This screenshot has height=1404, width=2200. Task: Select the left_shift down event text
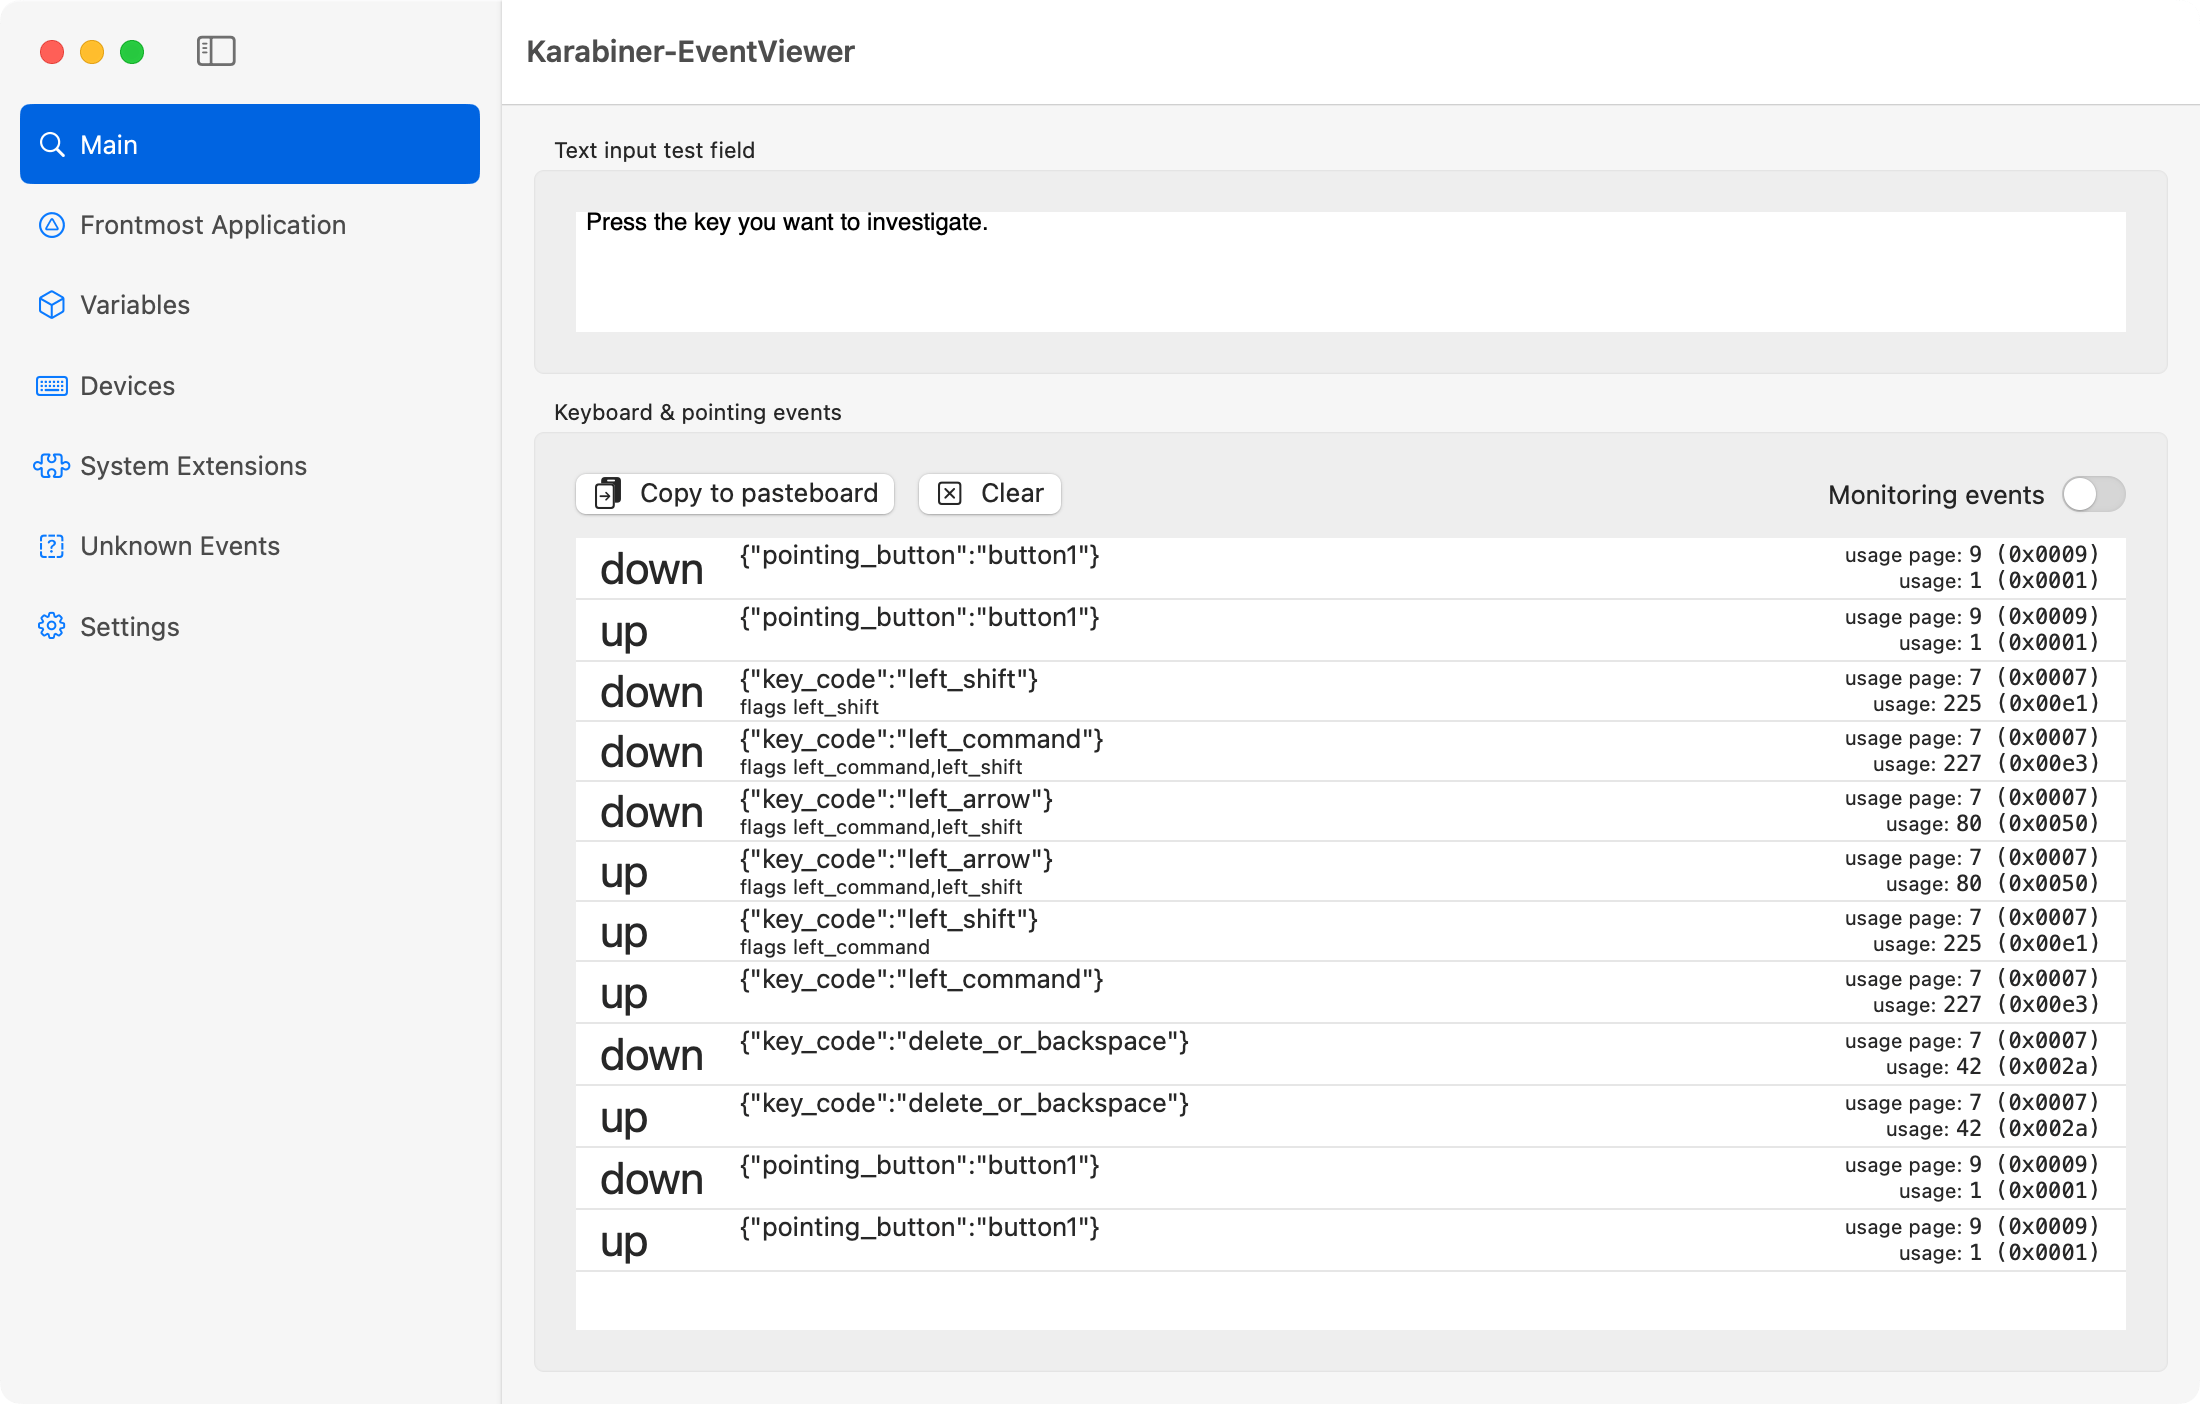[x=889, y=680]
